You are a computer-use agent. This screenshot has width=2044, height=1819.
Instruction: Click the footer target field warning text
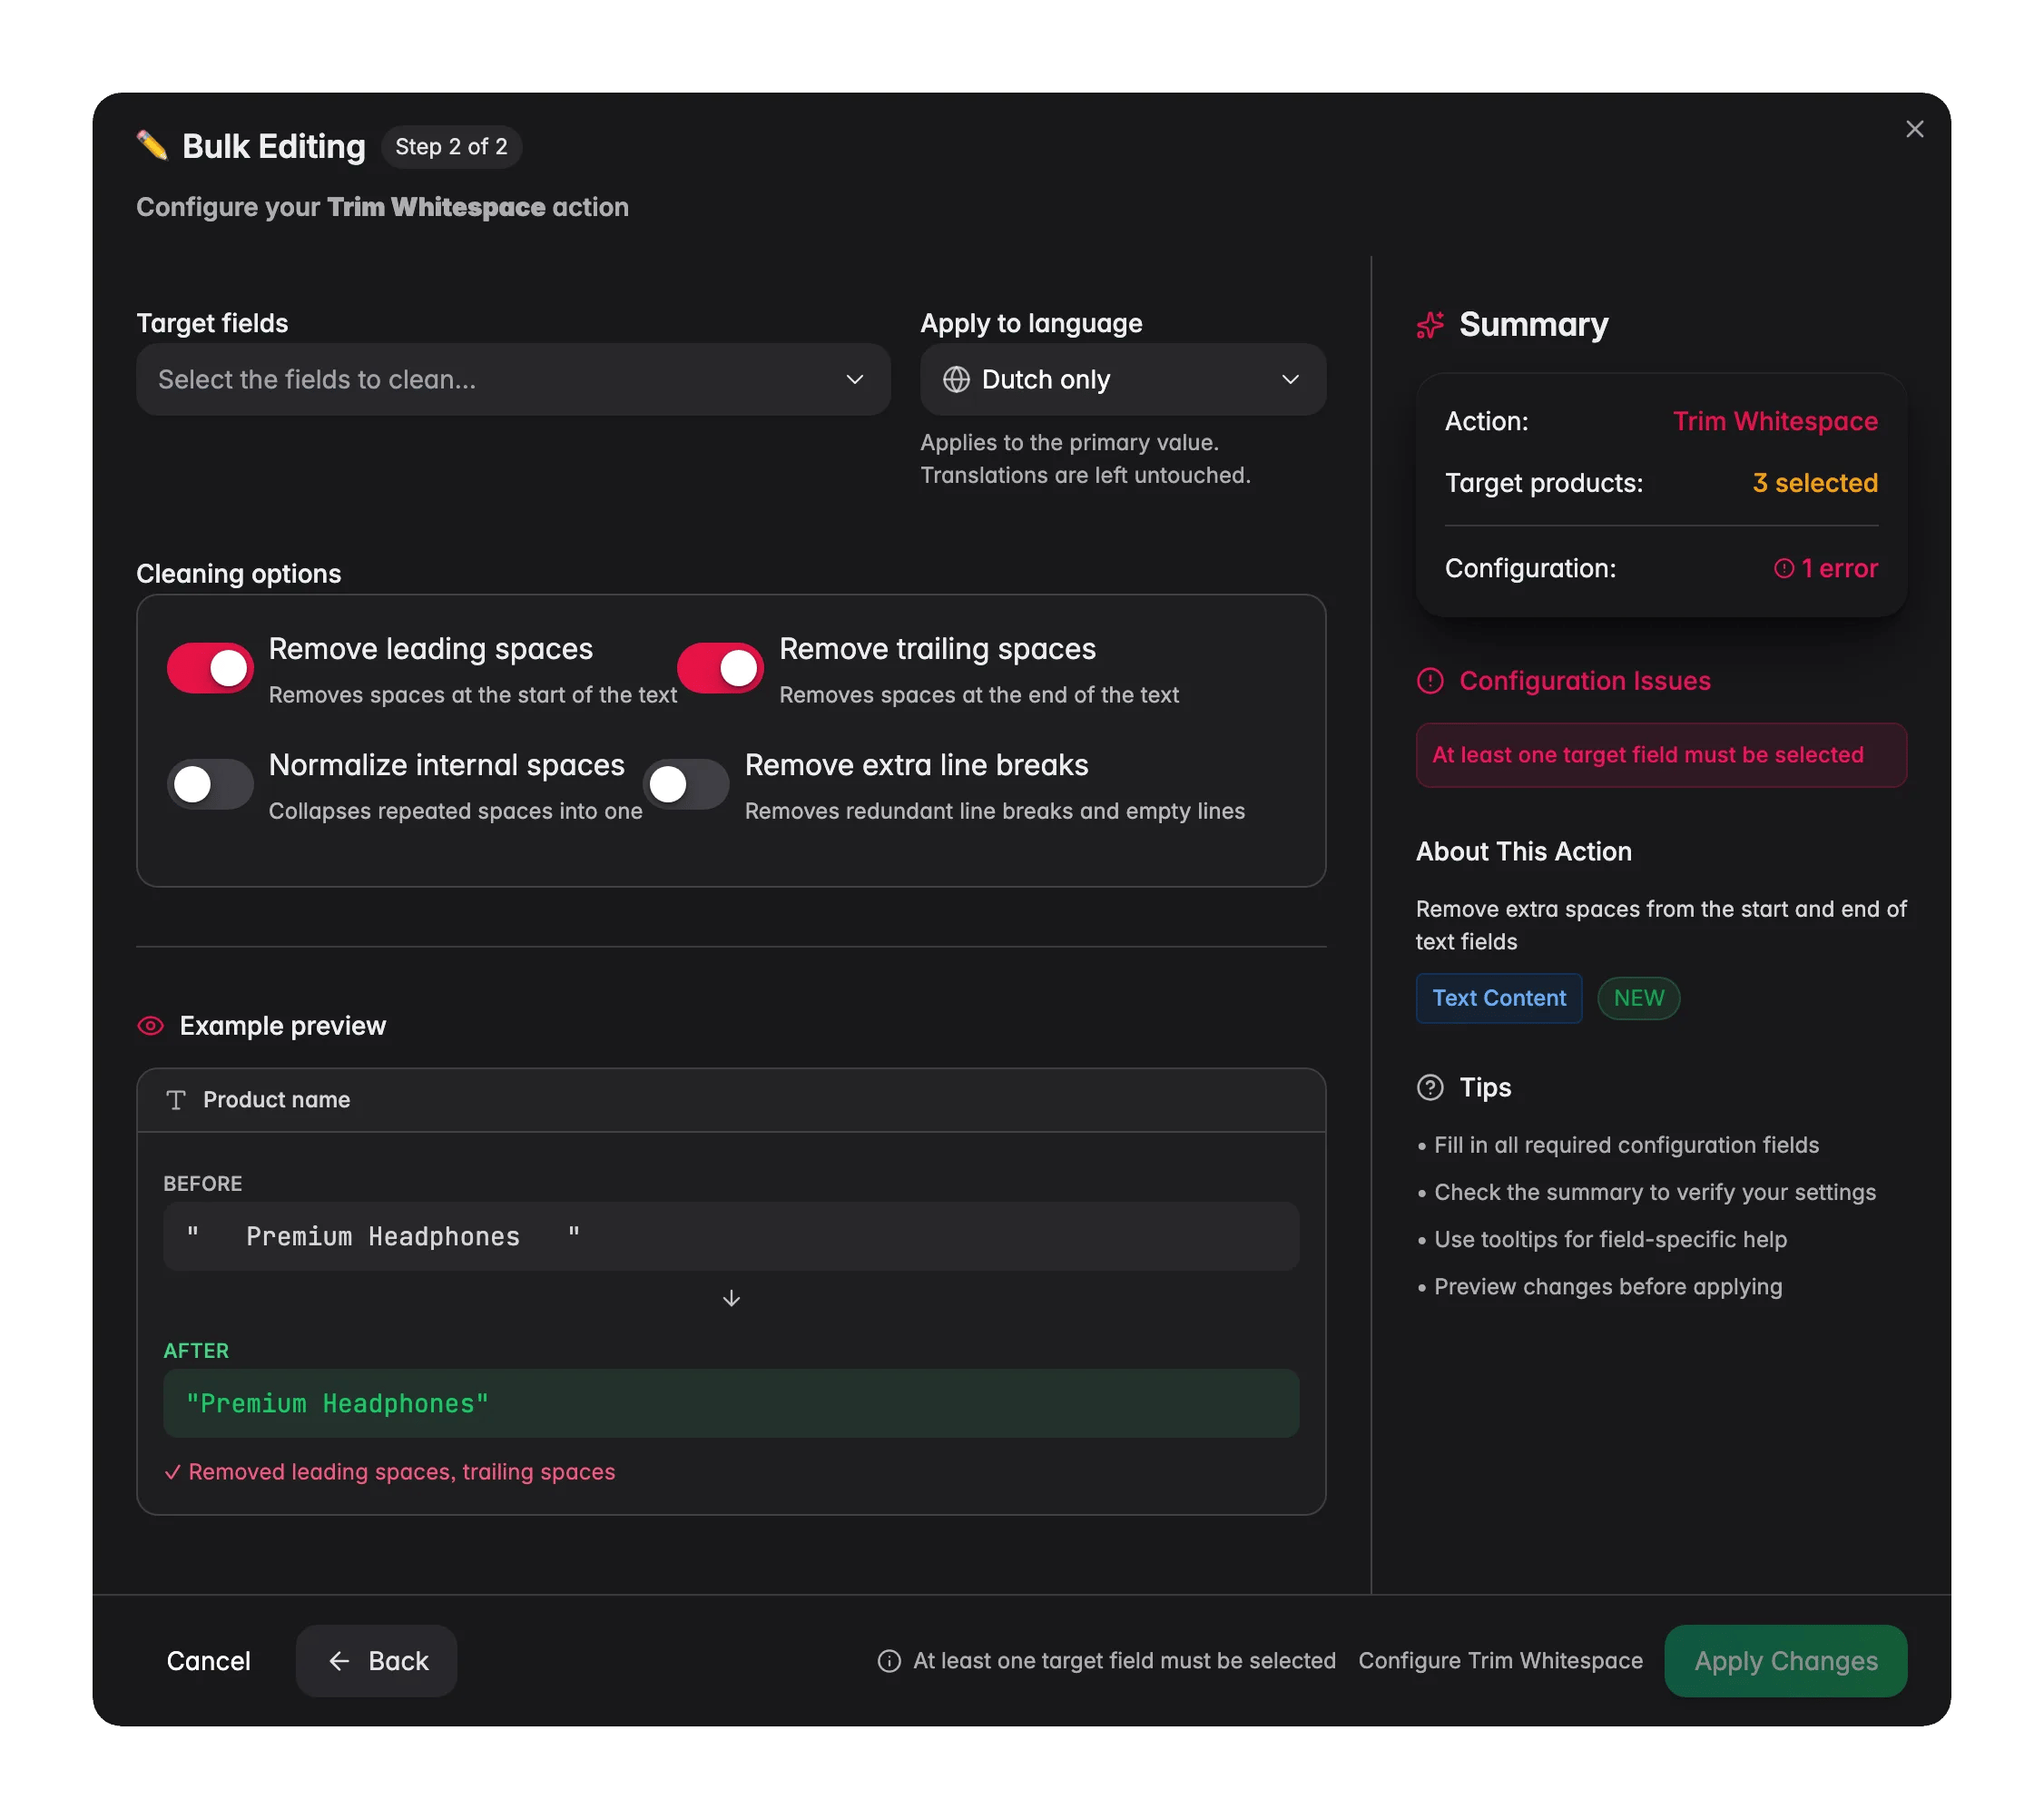(x=1124, y=1661)
